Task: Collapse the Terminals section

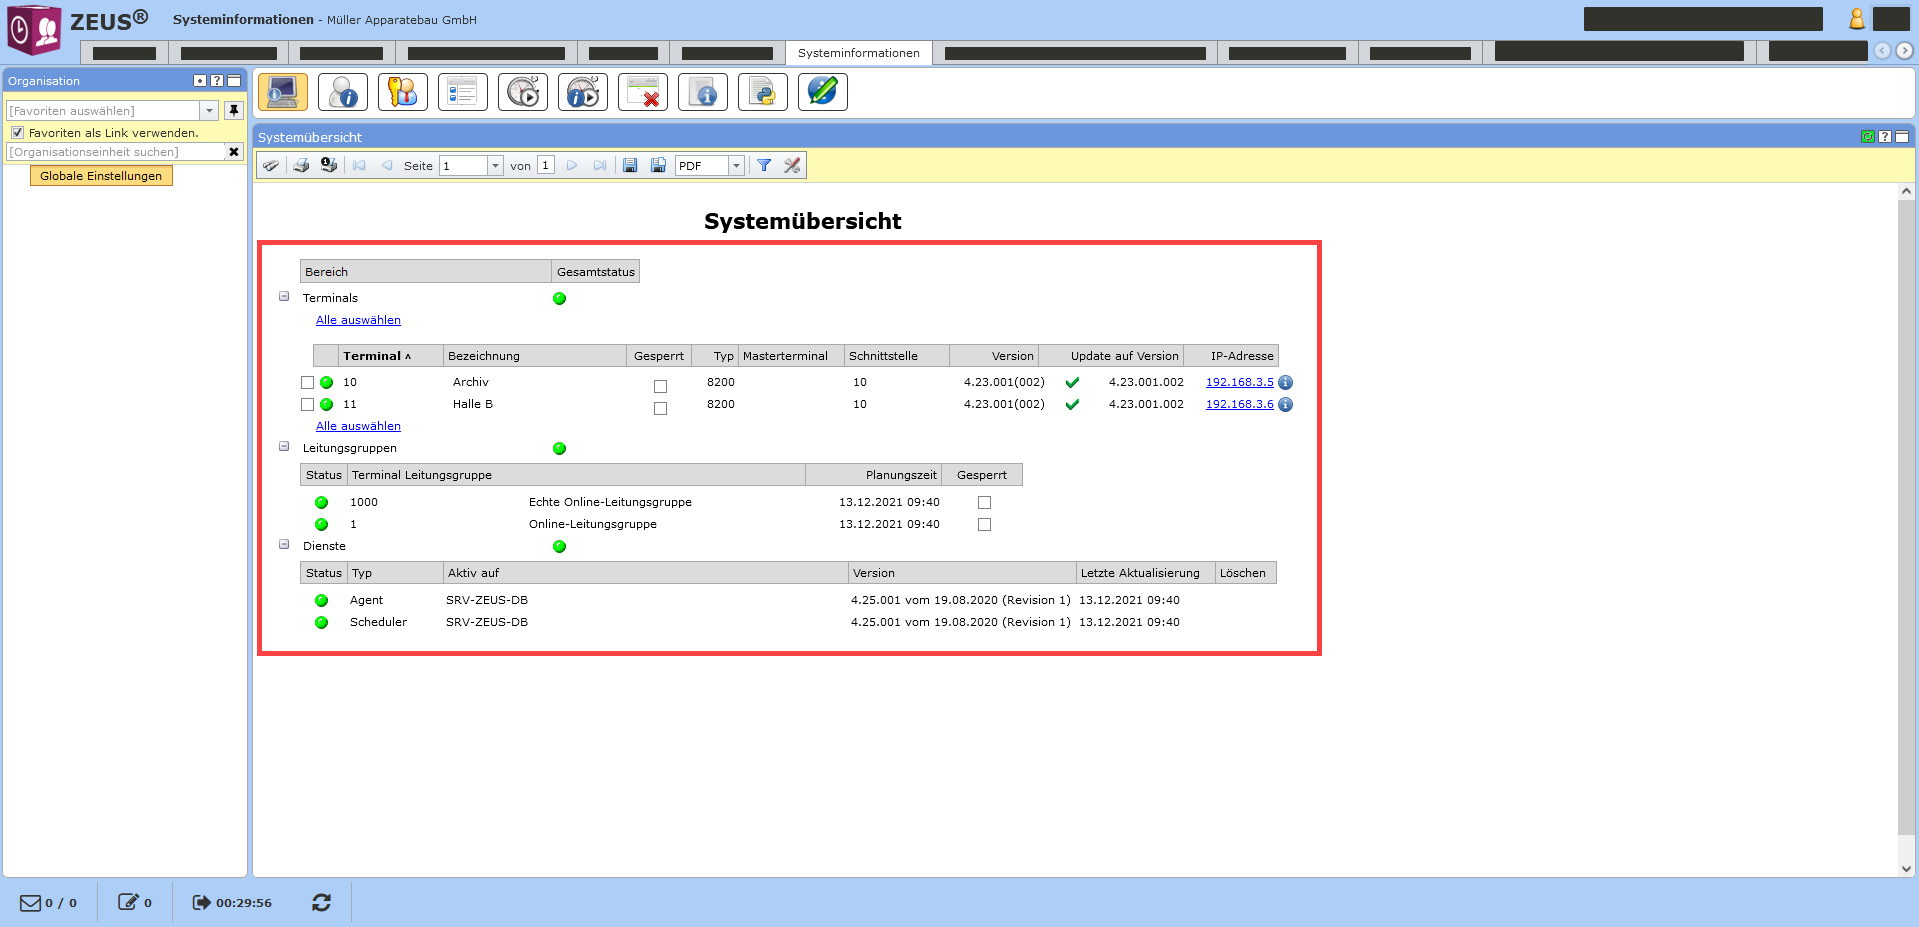Action: click(x=284, y=297)
